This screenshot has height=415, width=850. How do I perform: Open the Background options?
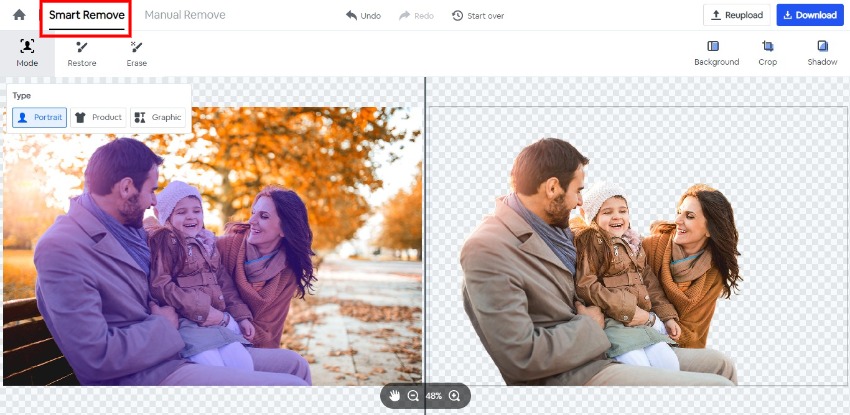click(716, 53)
